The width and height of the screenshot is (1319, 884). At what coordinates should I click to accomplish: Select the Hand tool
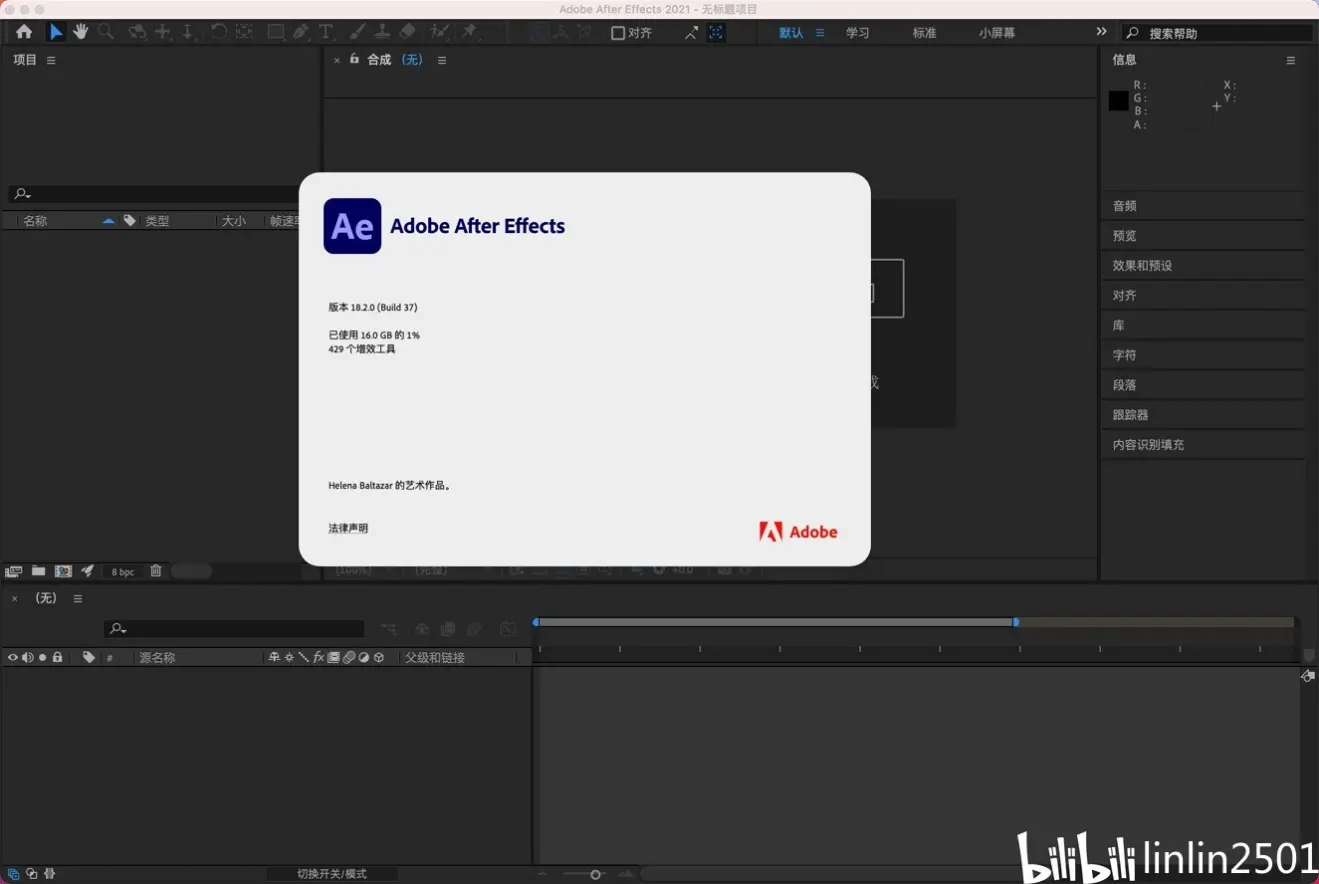[x=80, y=32]
